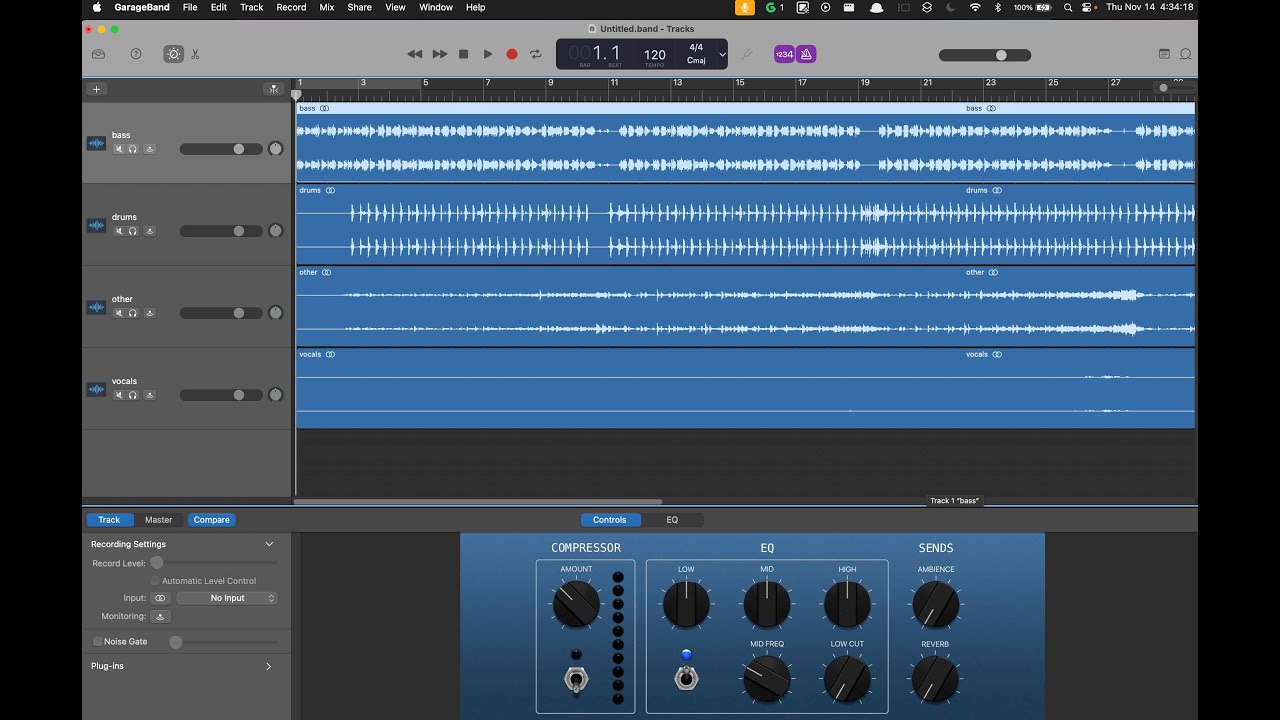
Task: Click the 120 tempo display
Action: [x=654, y=55]
